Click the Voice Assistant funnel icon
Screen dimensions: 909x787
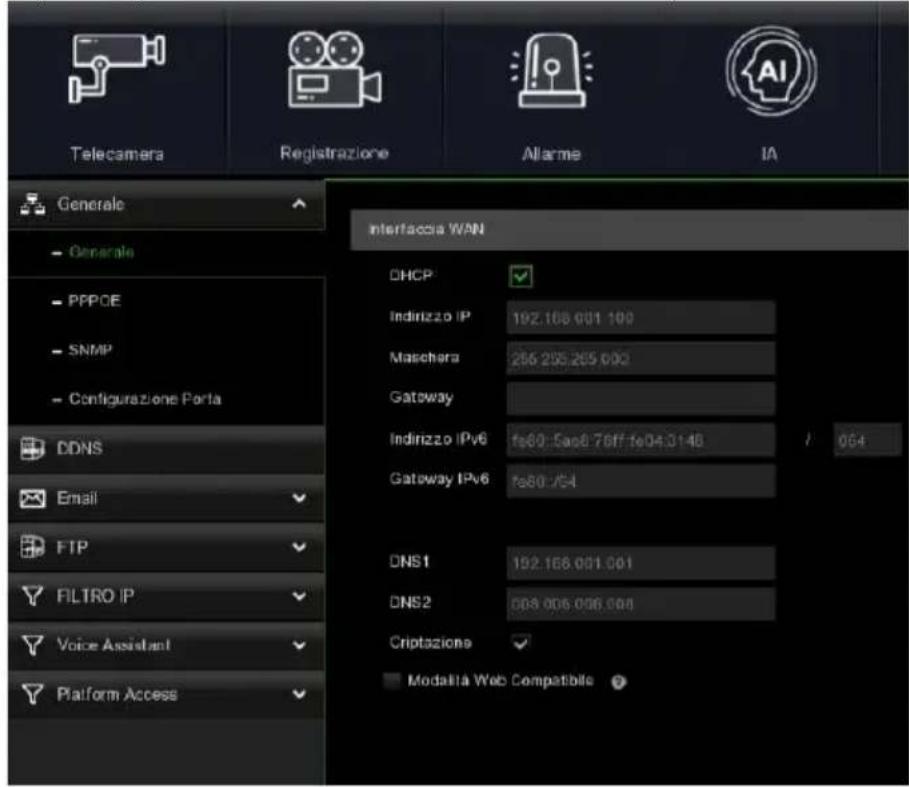32,645
